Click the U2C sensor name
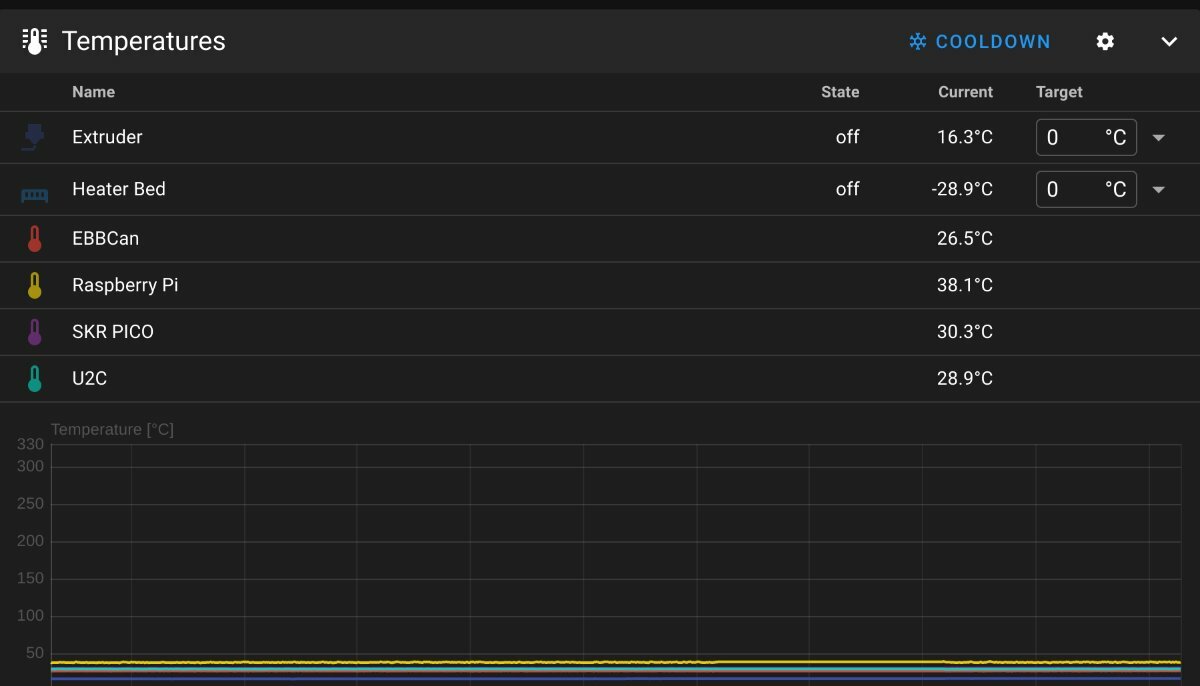The height and width of the screenshot is (686, 1200). (89, 378)
